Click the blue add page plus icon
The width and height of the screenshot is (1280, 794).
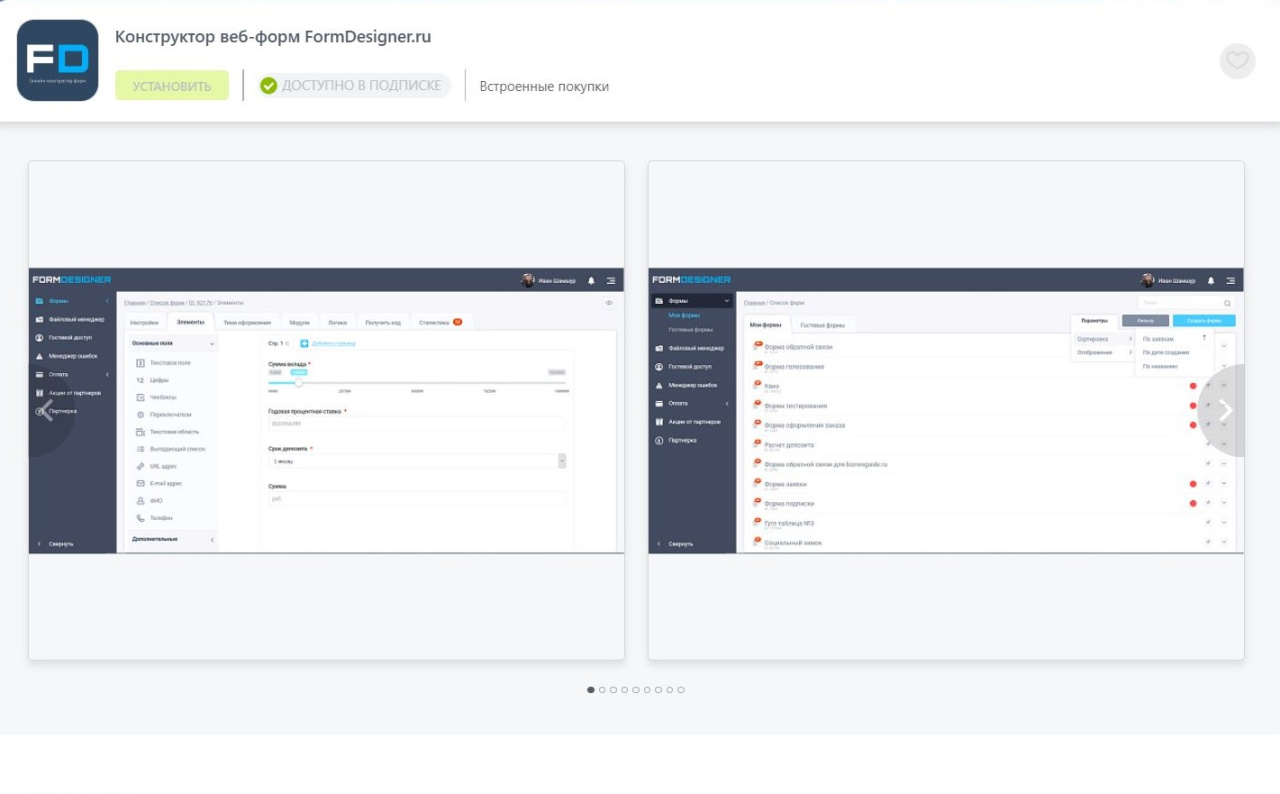(x=304, y=344)
